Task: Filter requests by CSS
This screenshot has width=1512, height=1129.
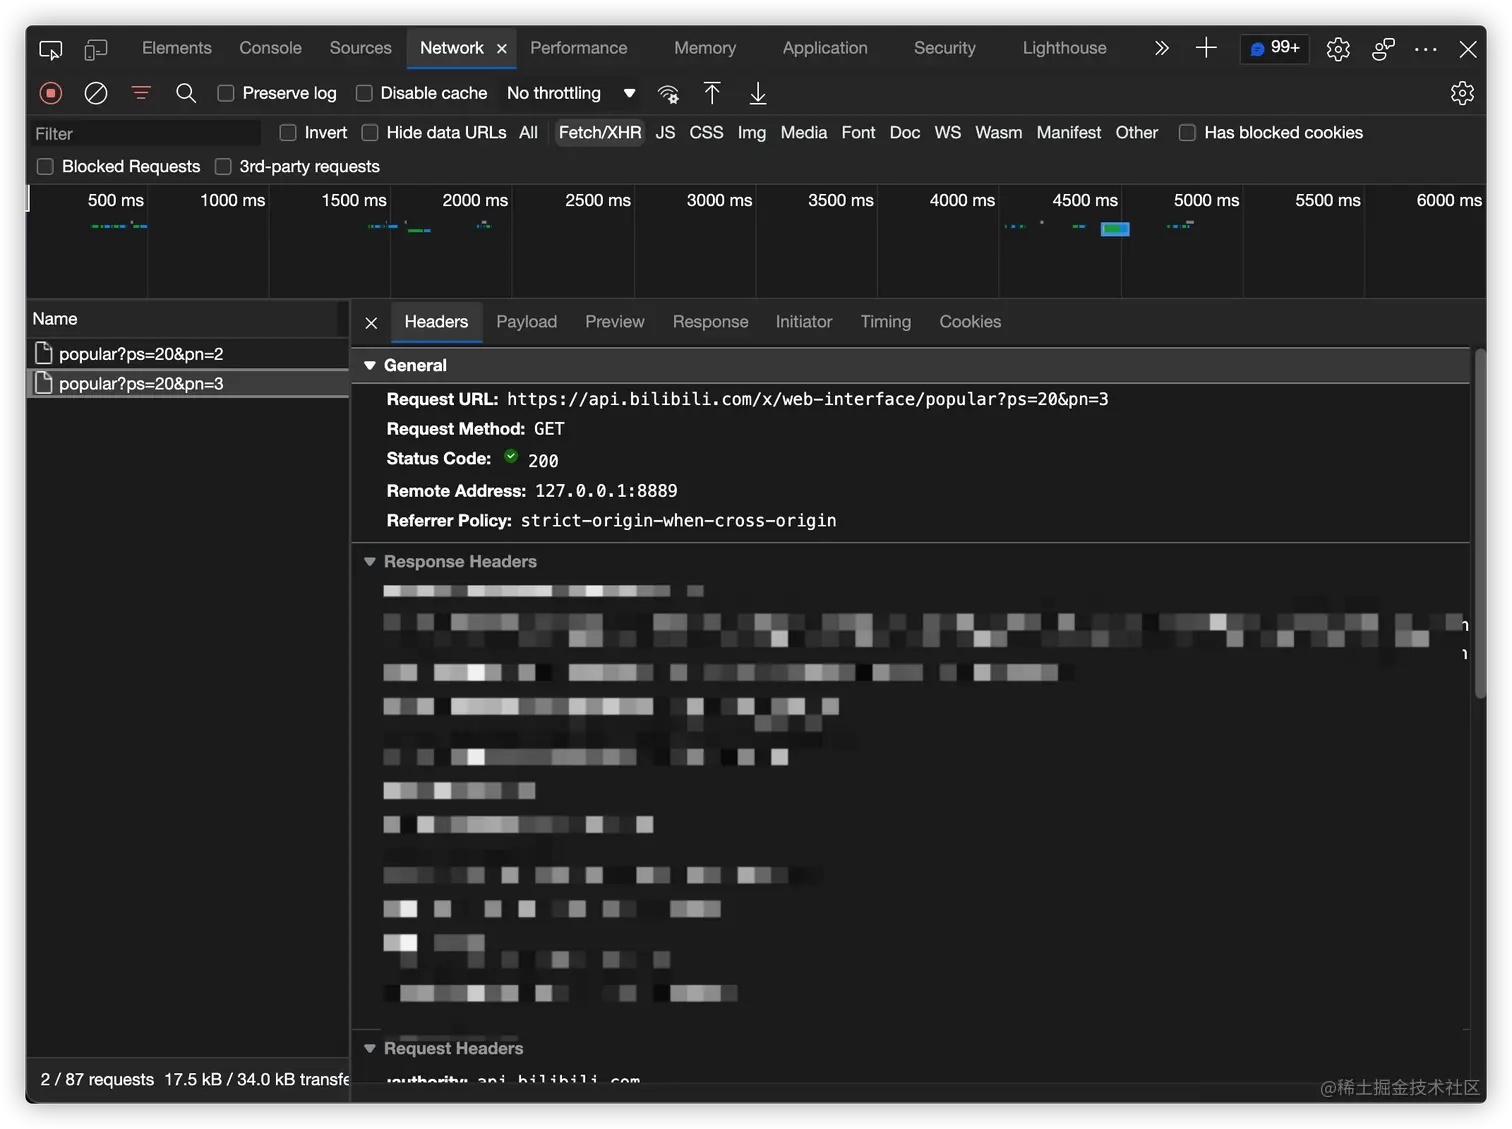Action: 707,133
